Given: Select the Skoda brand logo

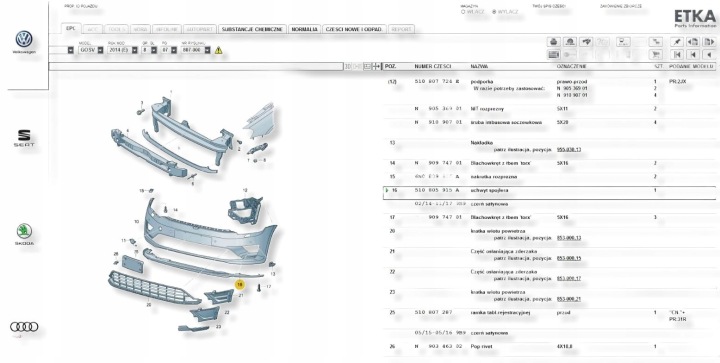Looking at the screenshot, I should click(24, 234).
